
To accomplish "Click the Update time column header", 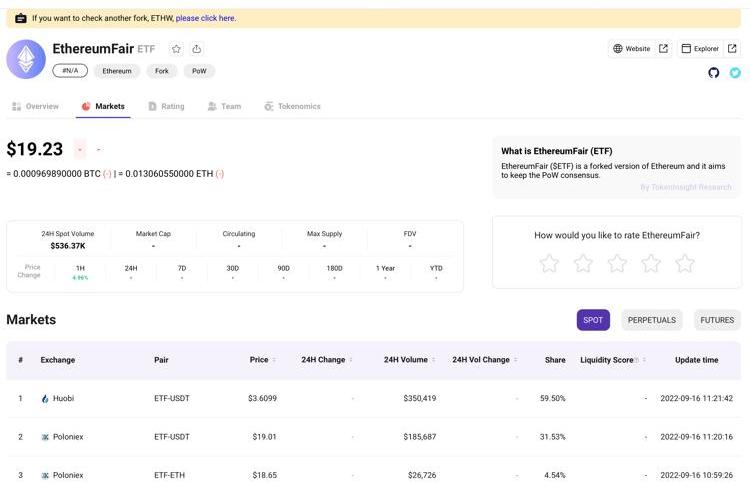I will click(x=696, y=360).
